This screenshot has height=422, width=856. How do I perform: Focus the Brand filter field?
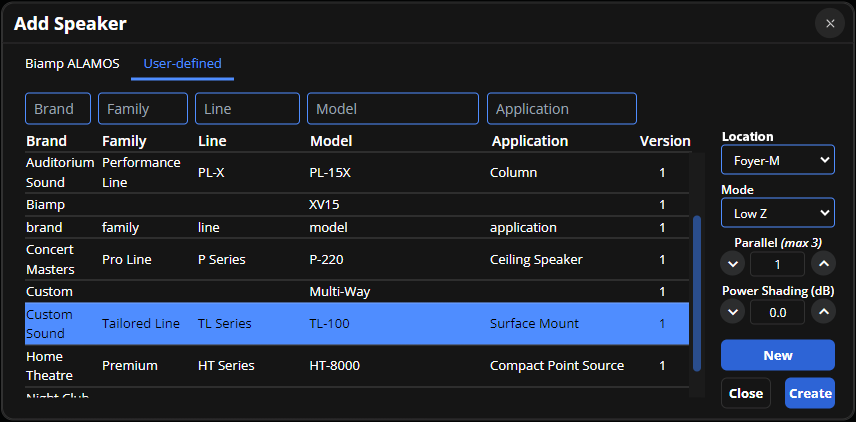58,108
